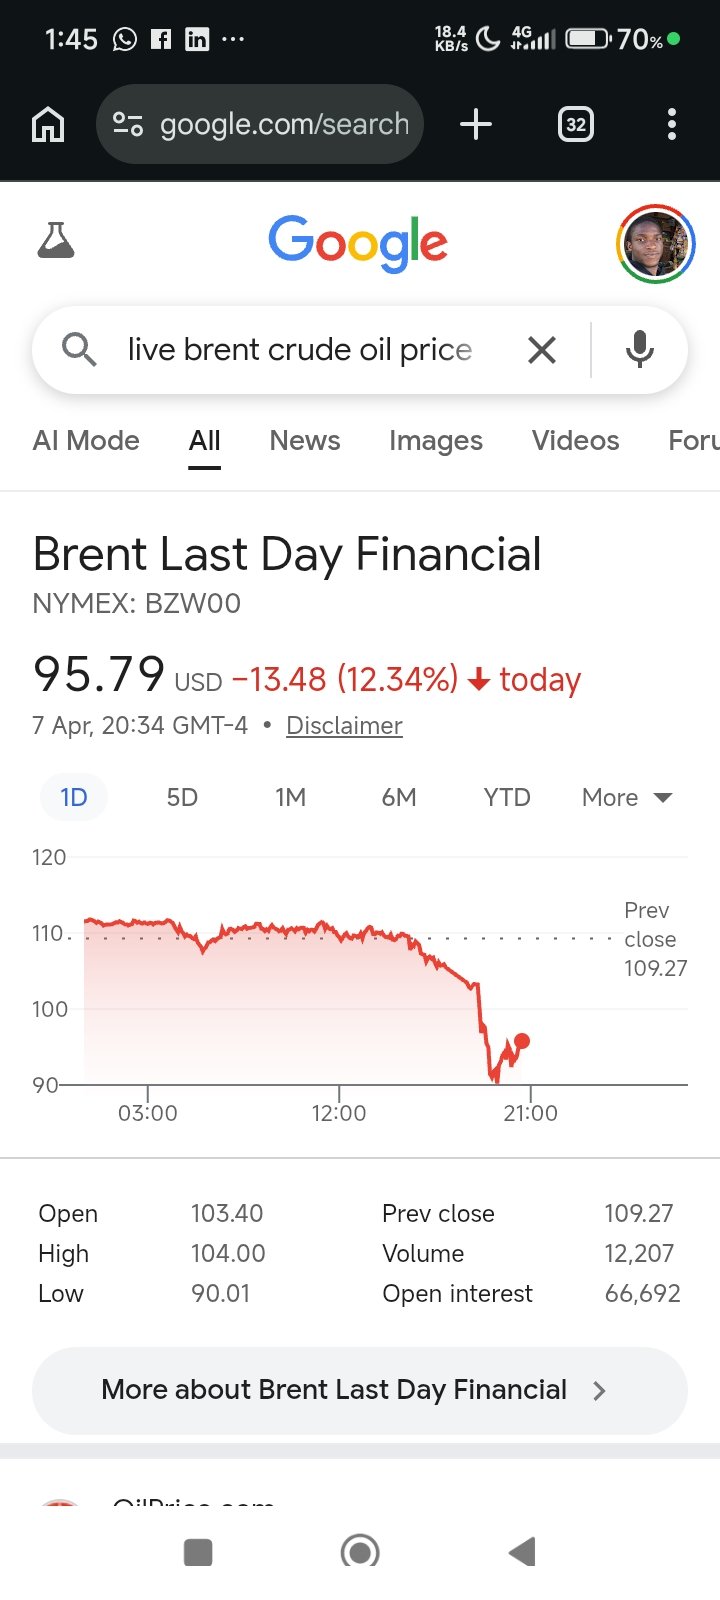Open the Disclaimer link

click(x=344, y=726)
